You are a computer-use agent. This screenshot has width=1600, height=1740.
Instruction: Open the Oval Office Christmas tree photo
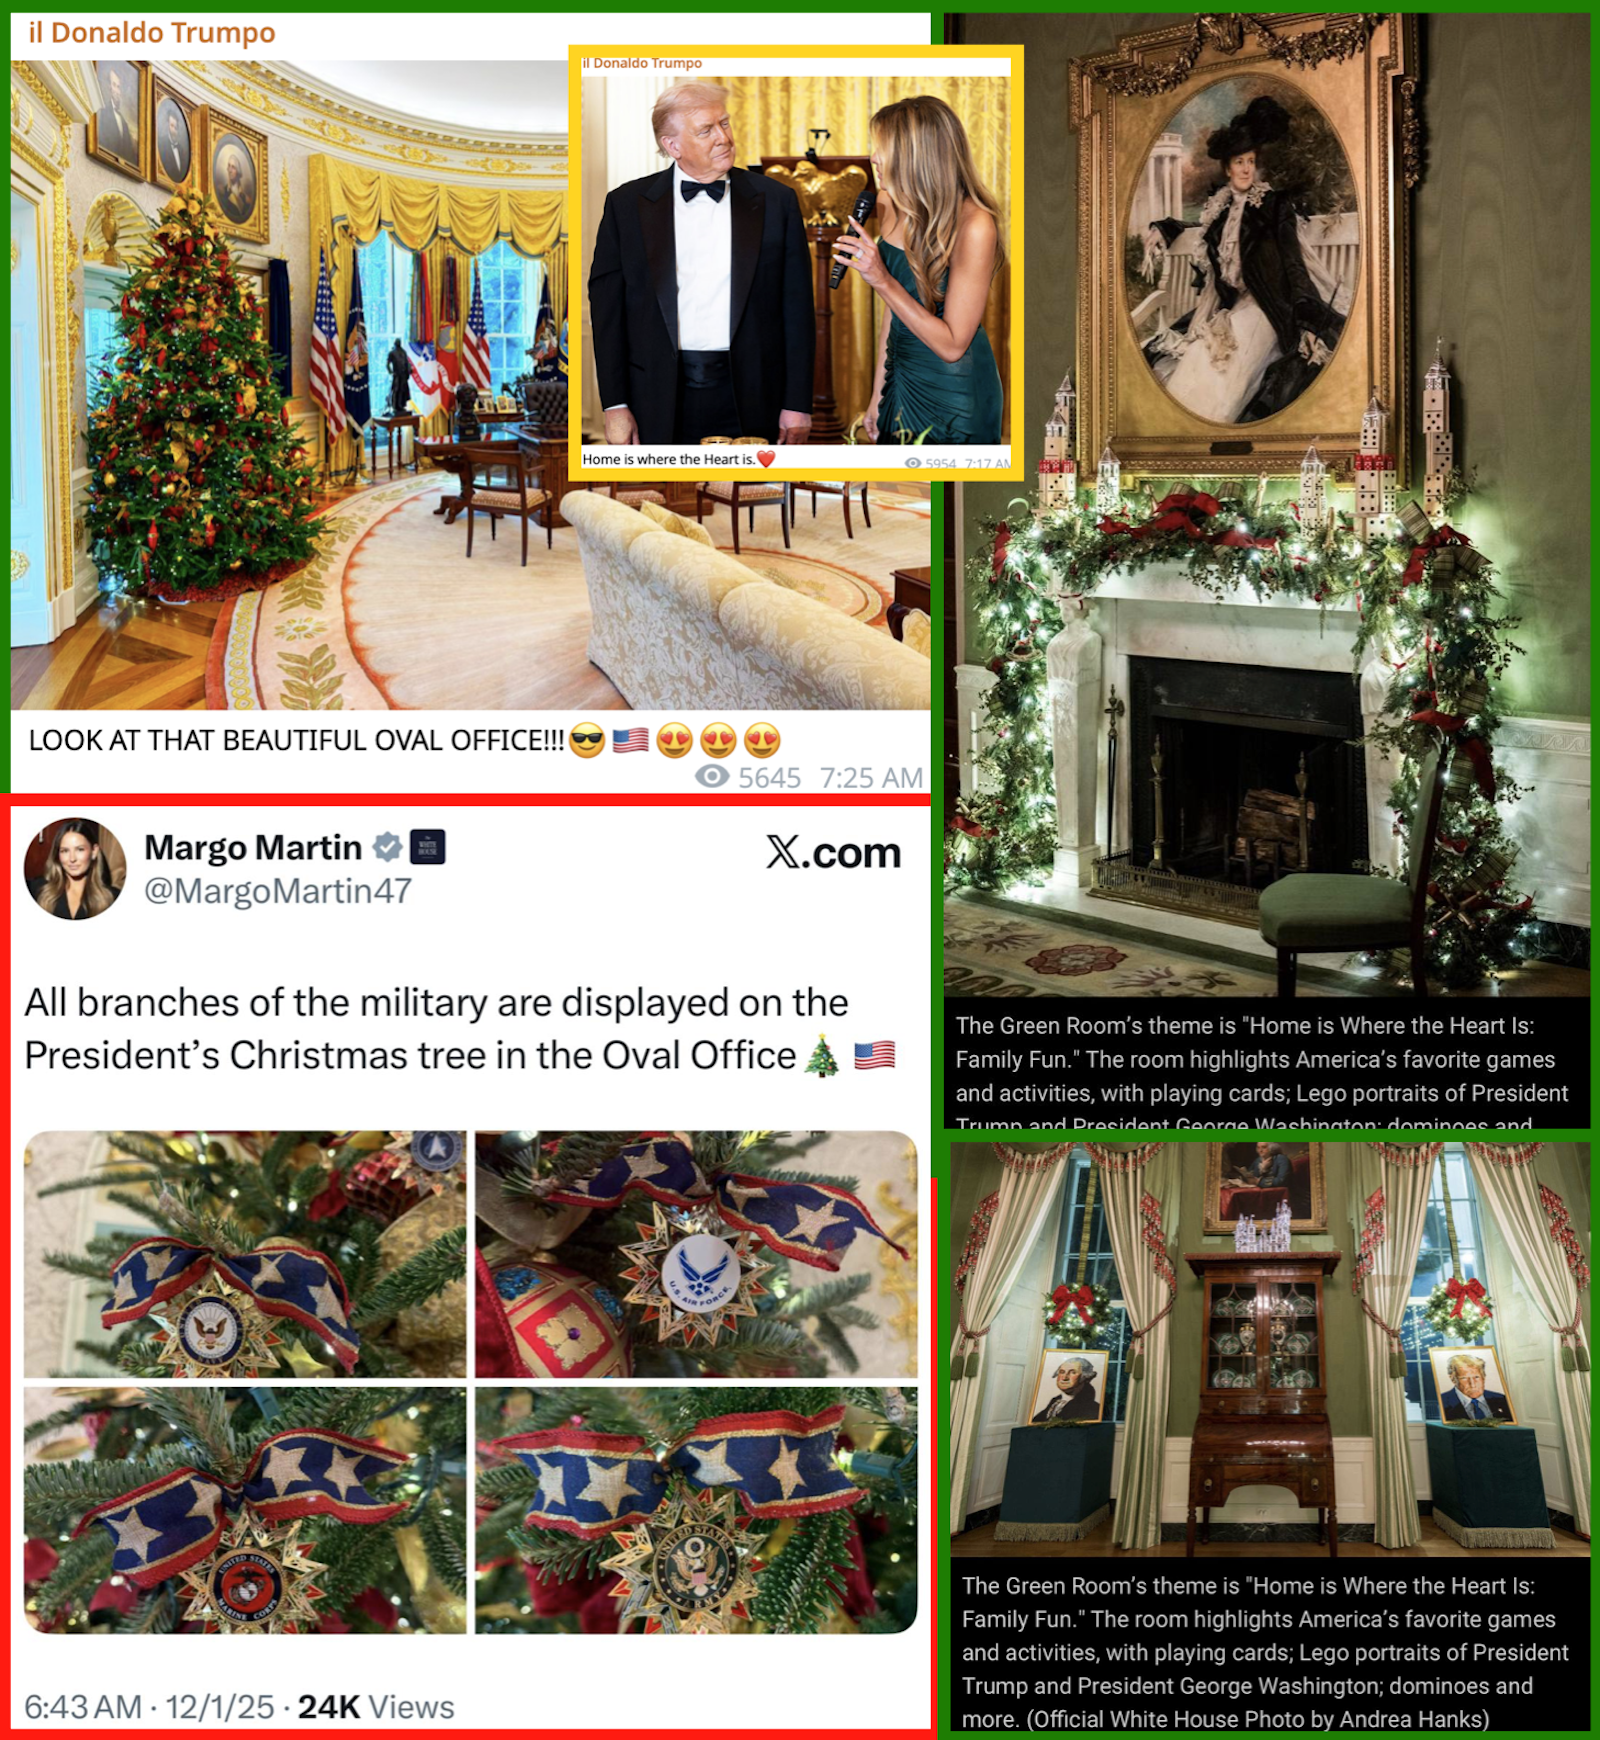(290, 385)
